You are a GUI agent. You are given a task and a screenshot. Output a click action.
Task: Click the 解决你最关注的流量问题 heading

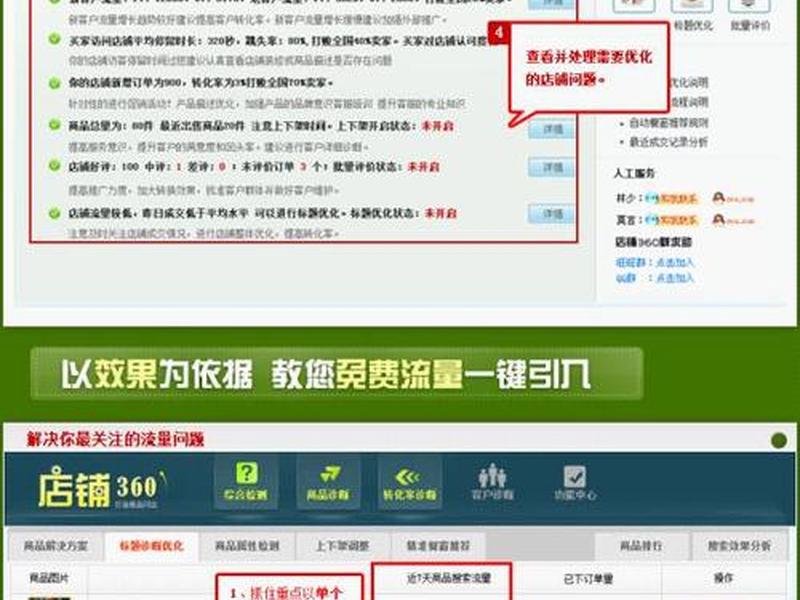tap(115, 439)
